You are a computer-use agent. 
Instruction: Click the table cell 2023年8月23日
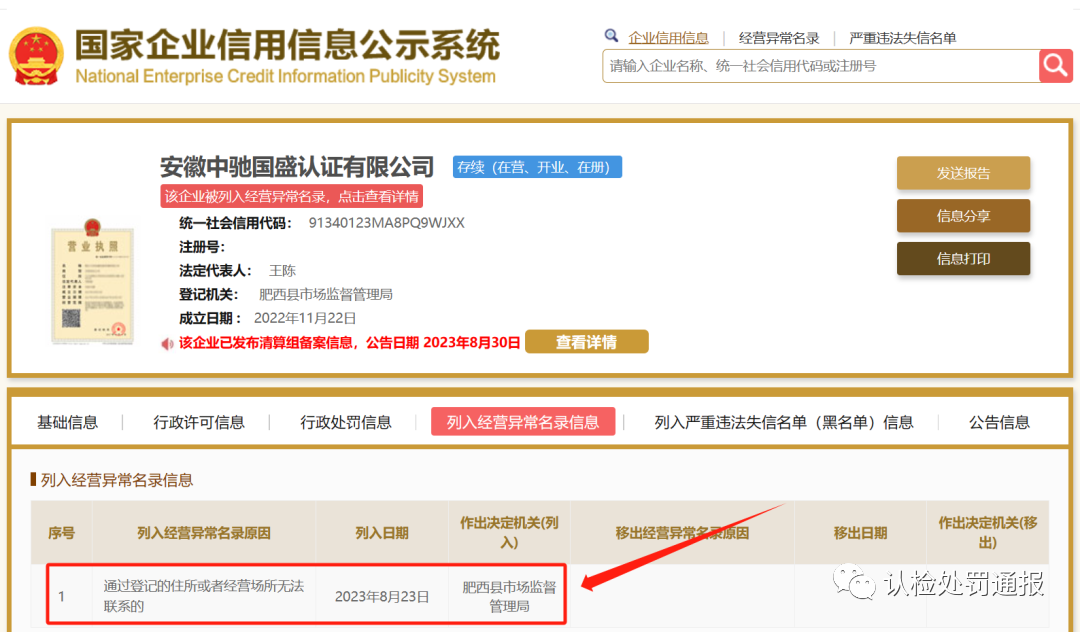[382, 596]
